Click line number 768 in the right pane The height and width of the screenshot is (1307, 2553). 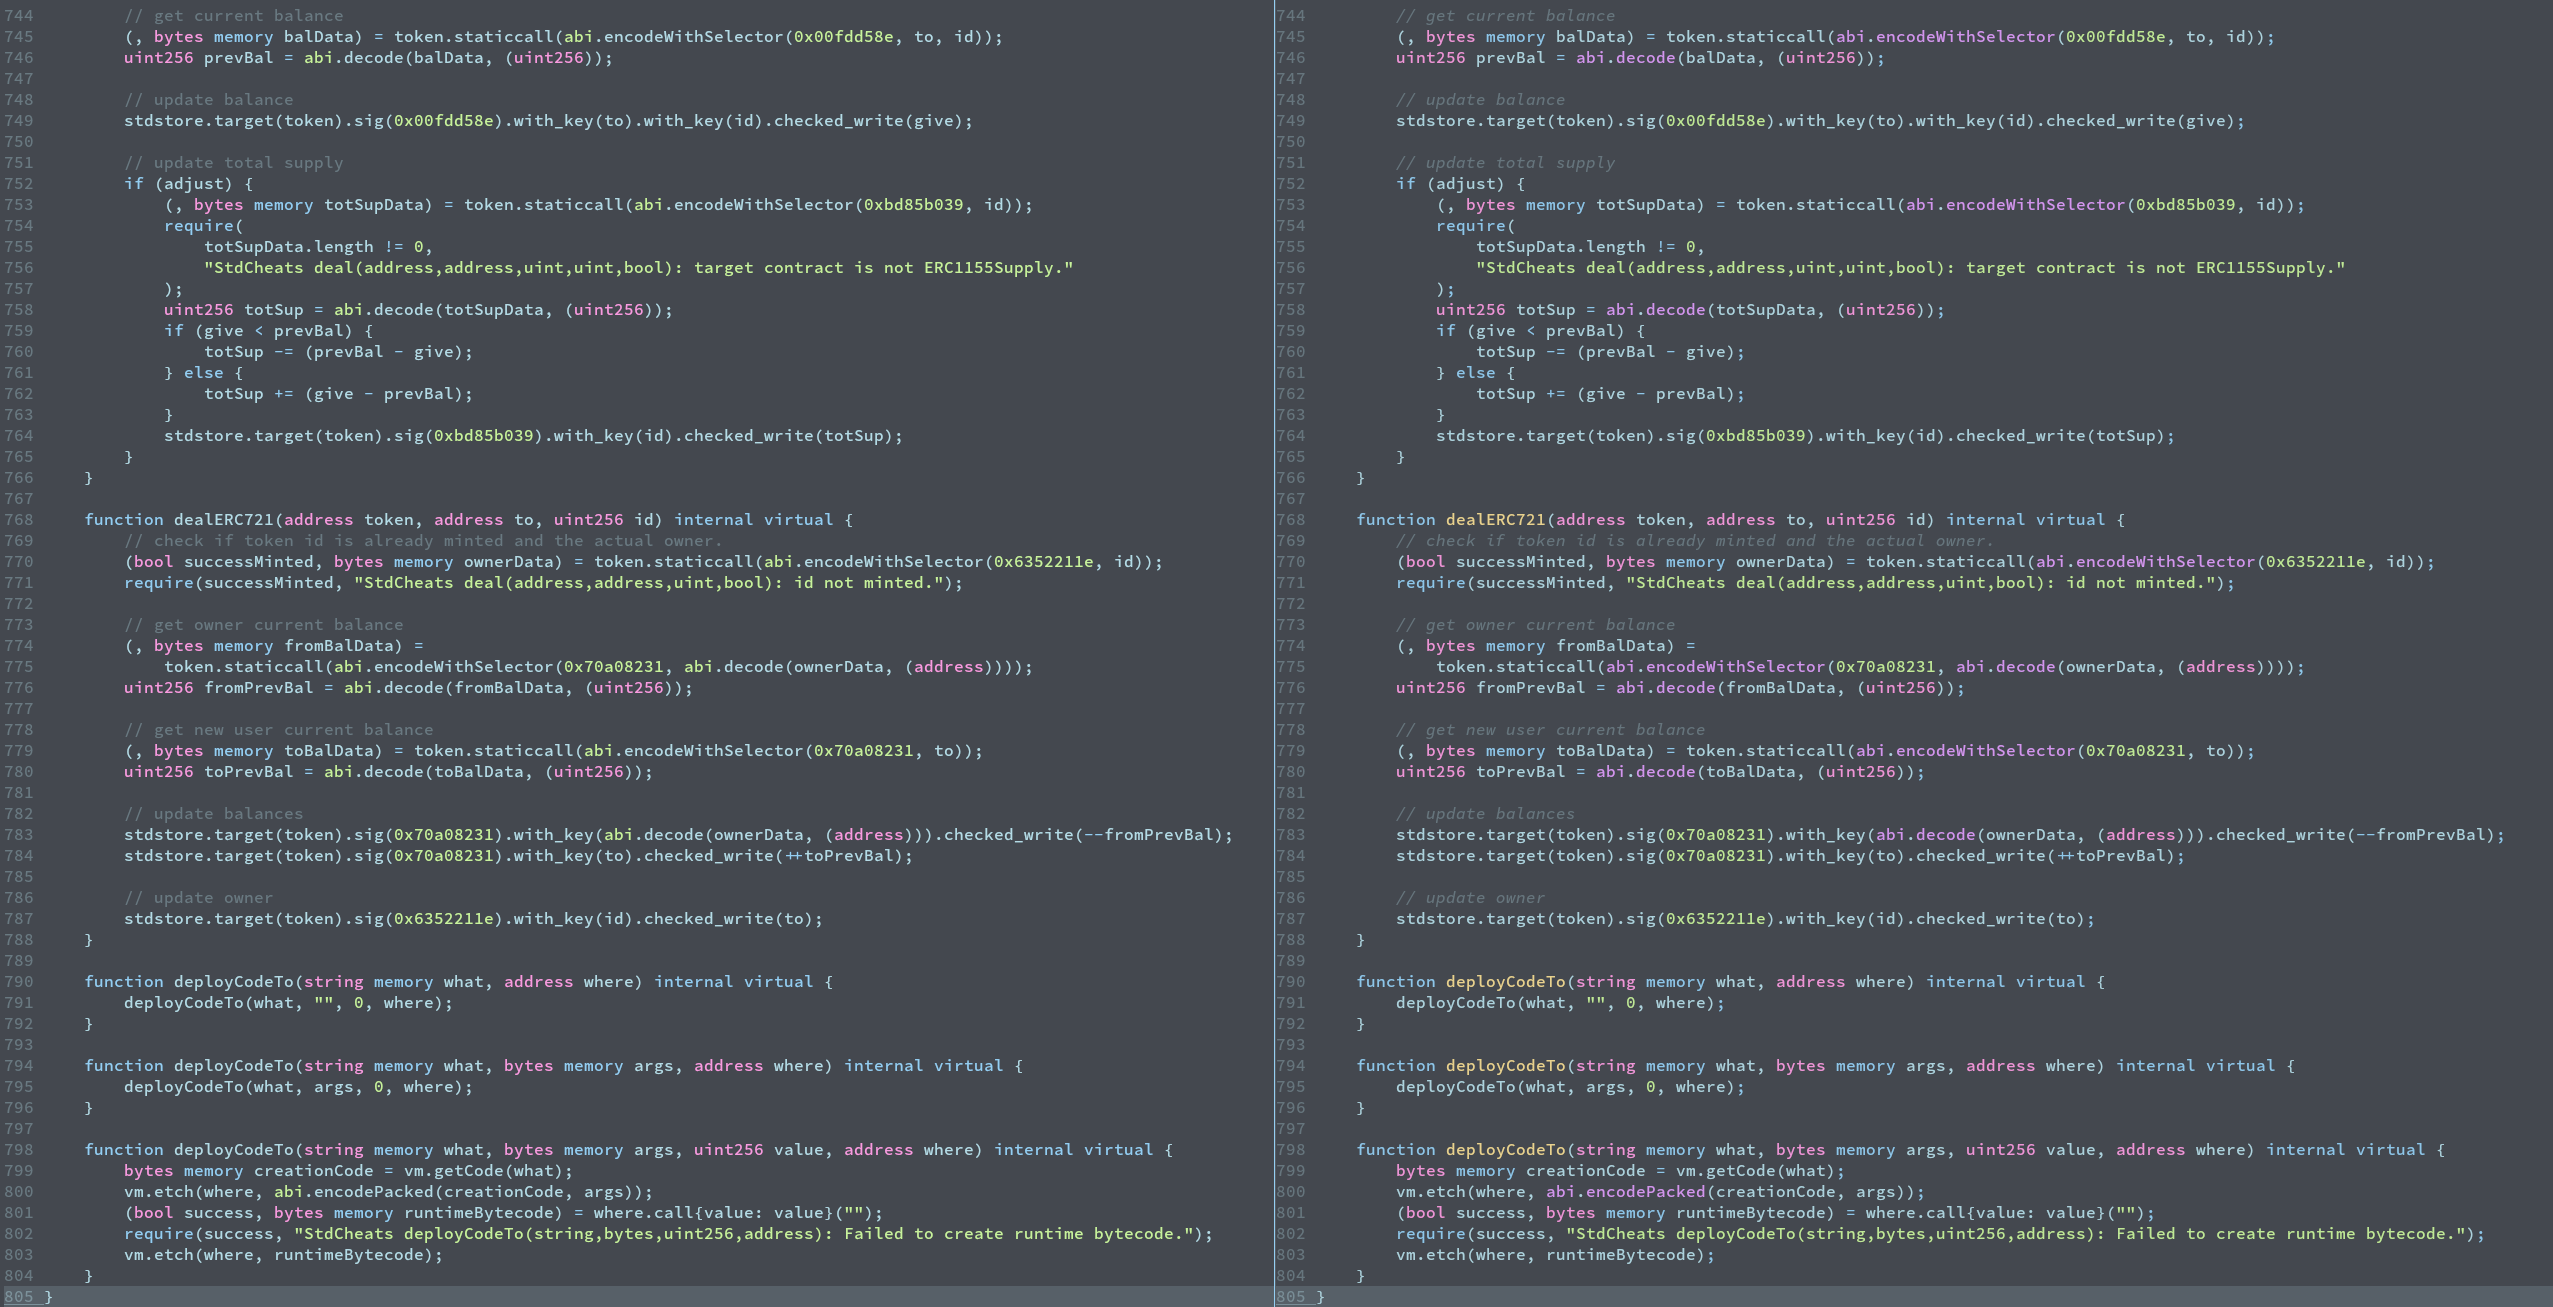coord(1291,520)
